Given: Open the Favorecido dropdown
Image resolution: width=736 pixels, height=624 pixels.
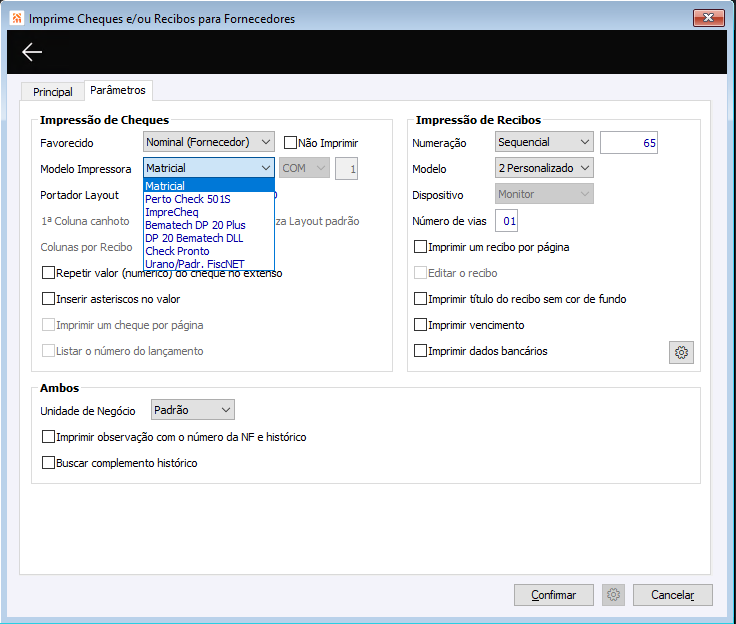Looking at the screenshot, I should click(209, 142).
